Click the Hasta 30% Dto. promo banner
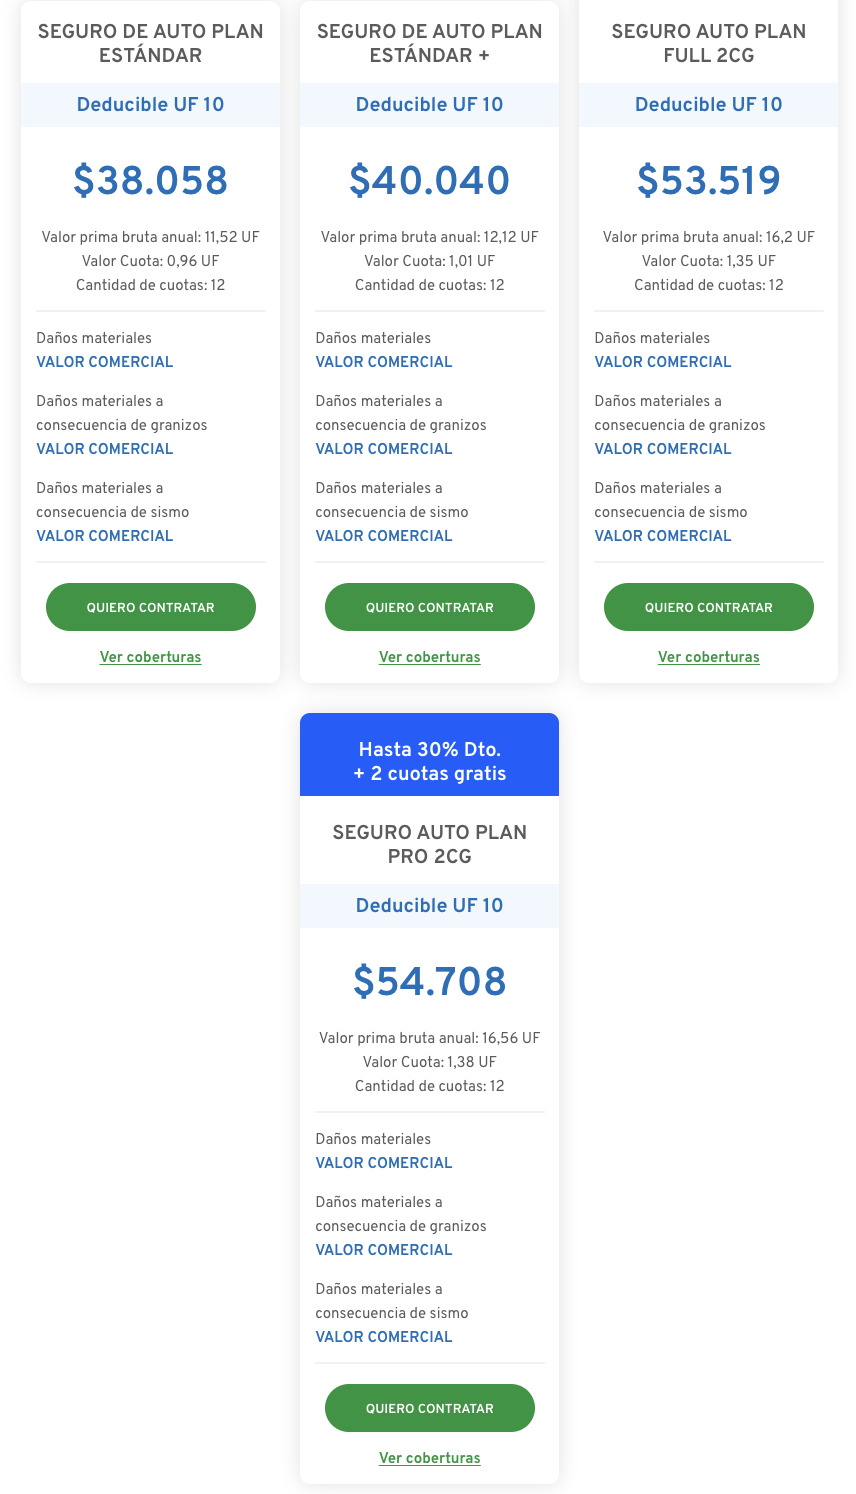The width and height of the screenshot is (856, 1494). (x=429, y=761)
